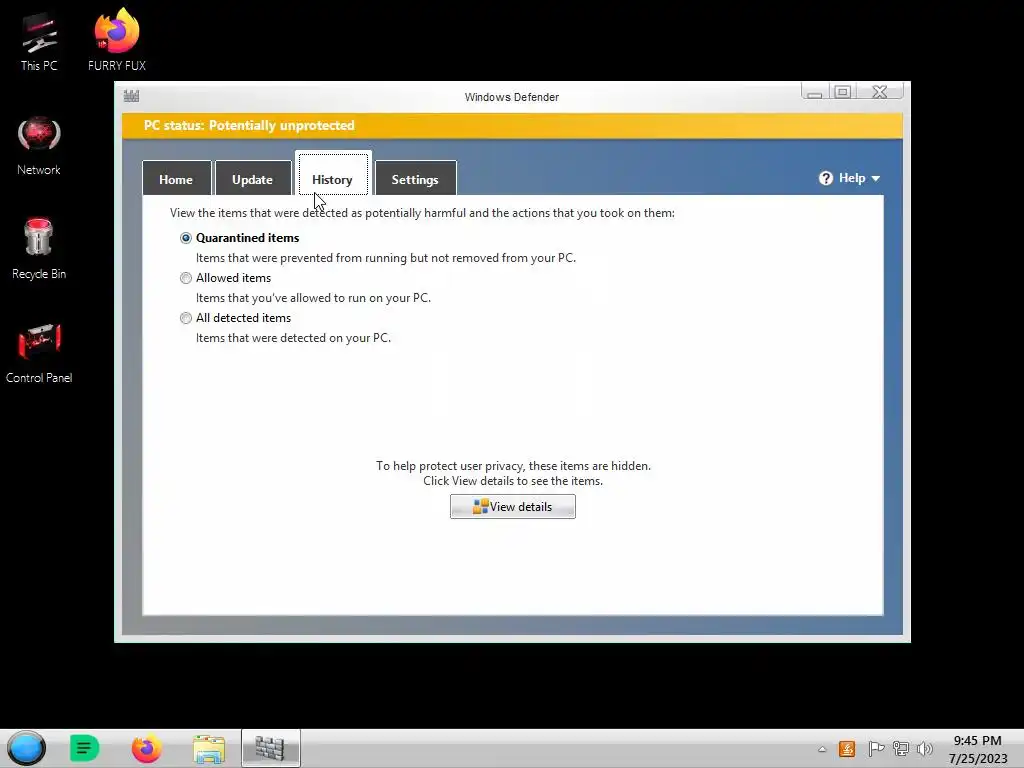Switch to the Home tab

[176, 178]
